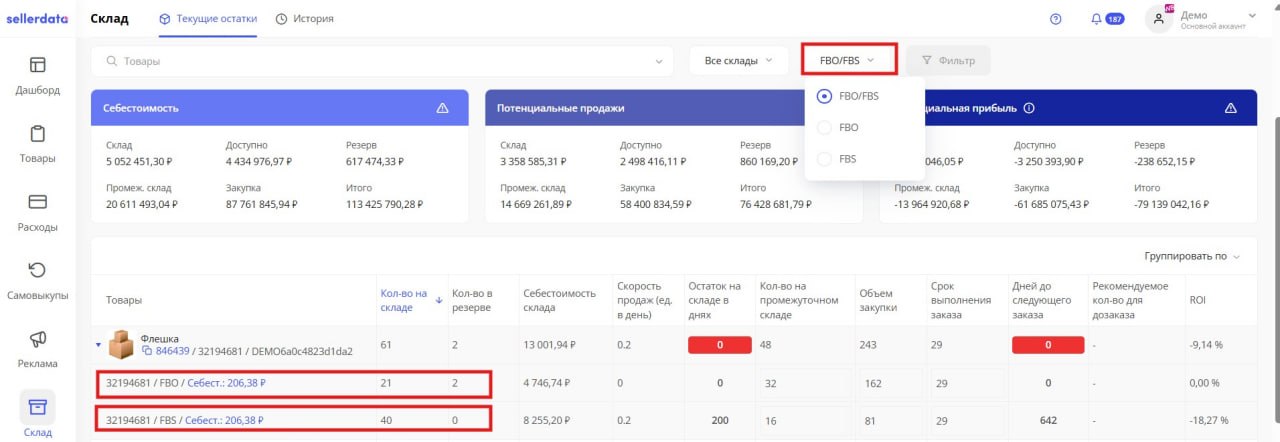Expand the Товары search dropdown arrow

(x=658, y=61)
